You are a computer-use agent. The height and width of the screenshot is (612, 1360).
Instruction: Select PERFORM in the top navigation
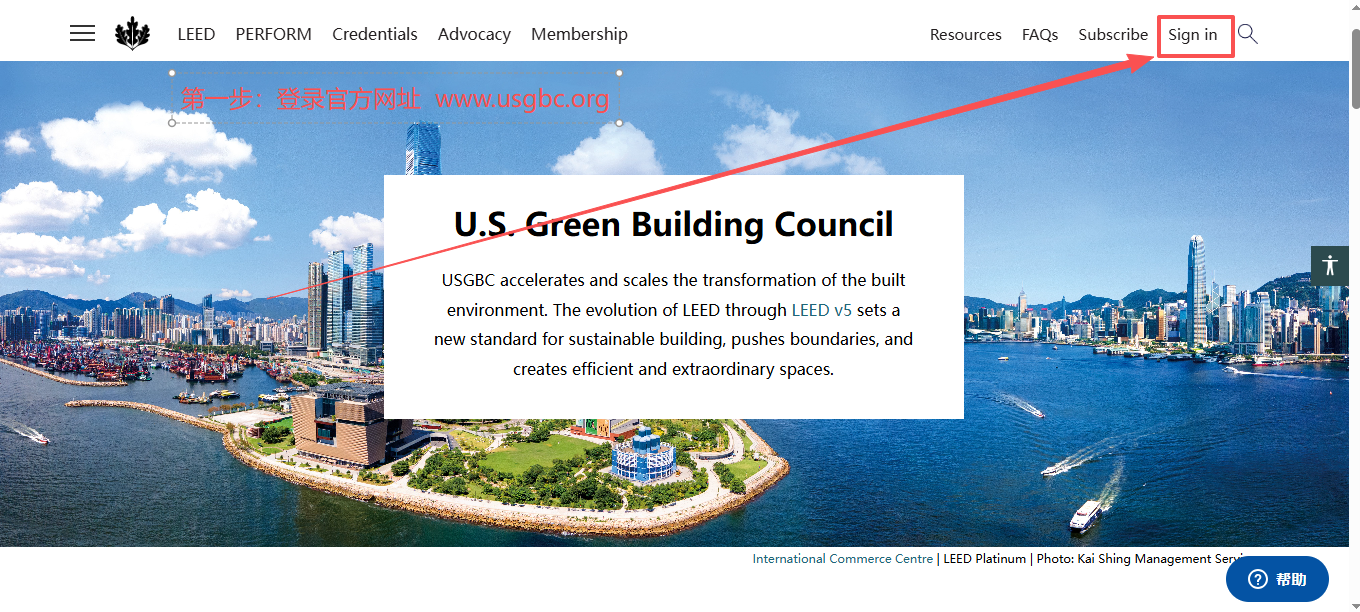coord(273,33)
